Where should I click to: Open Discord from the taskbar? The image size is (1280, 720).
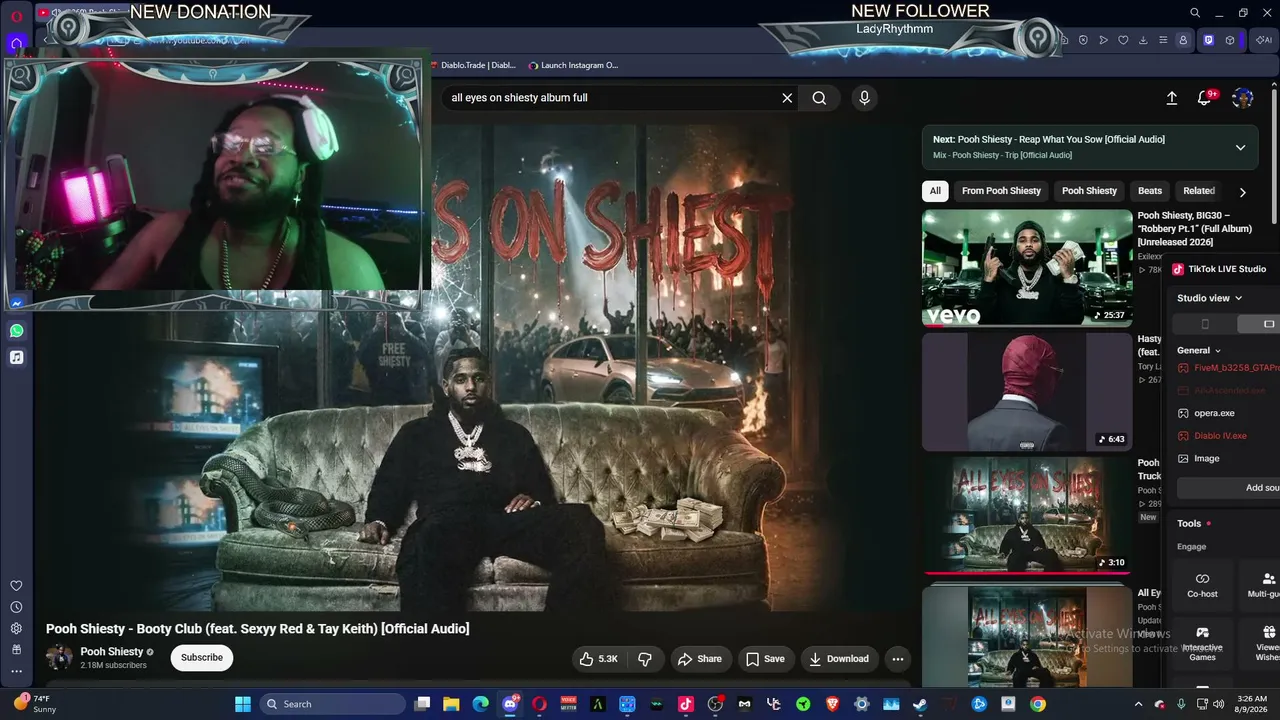coord(510,704)
